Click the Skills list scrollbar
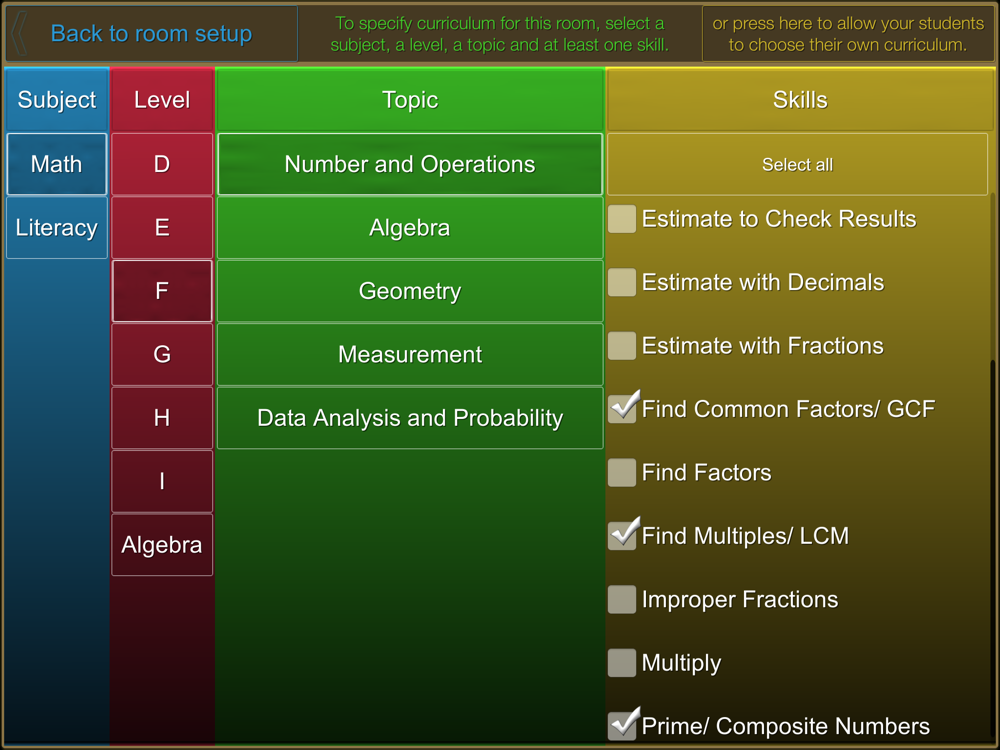 992,550
